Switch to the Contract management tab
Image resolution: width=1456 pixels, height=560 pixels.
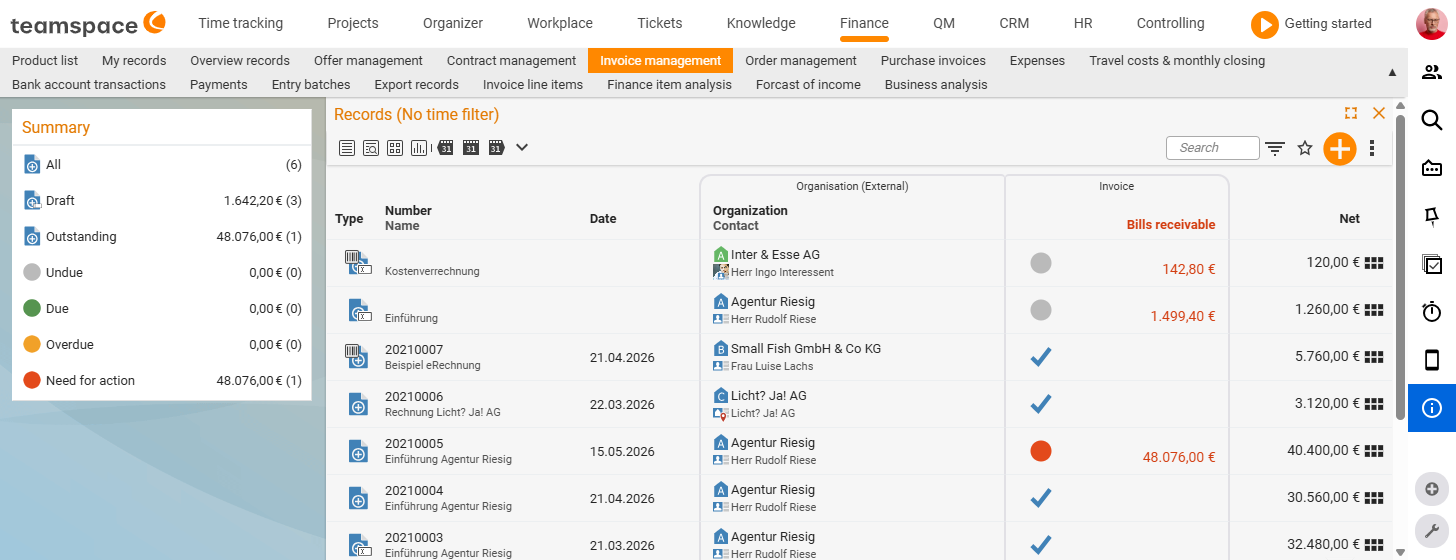(511, 61)
